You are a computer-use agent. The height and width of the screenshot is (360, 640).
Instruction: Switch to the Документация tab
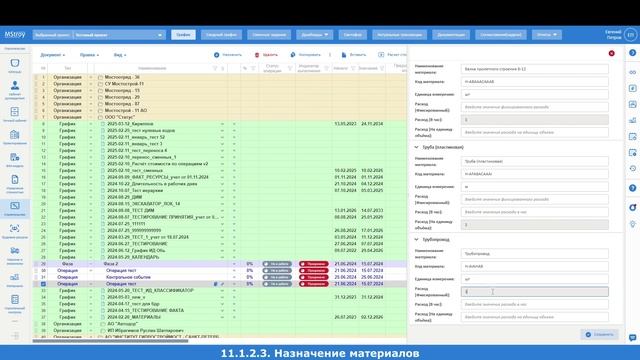click(x=451, y=35)
